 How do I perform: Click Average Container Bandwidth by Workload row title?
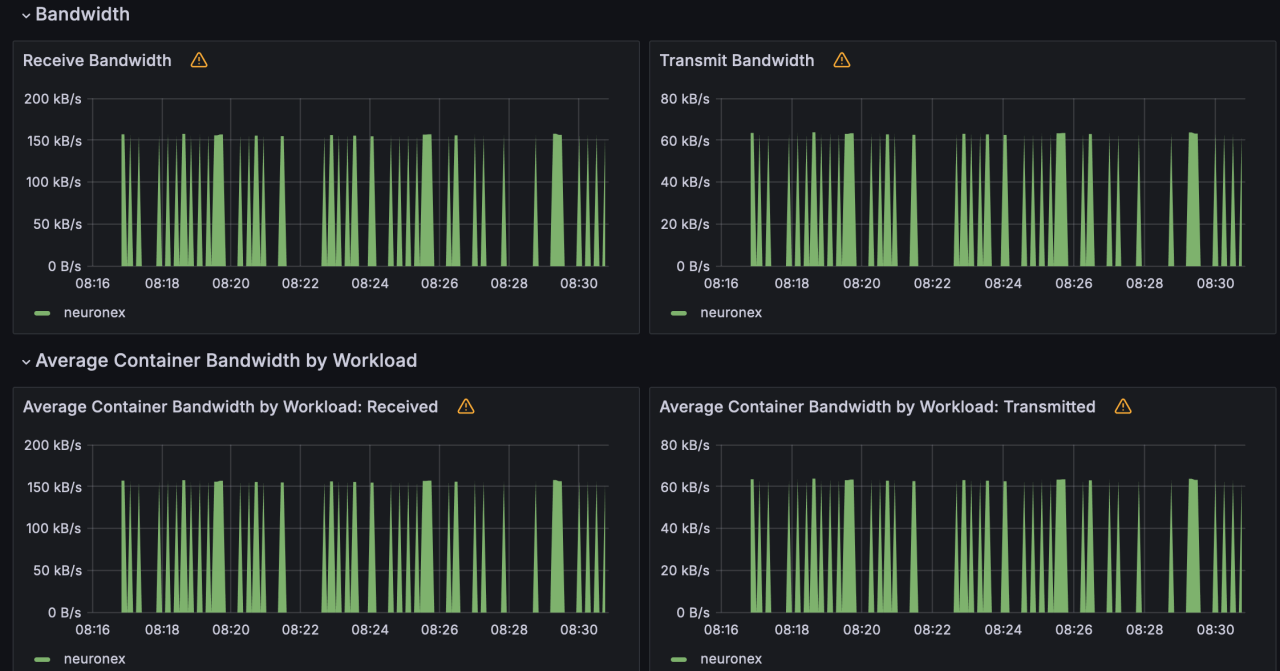[226, 361]
